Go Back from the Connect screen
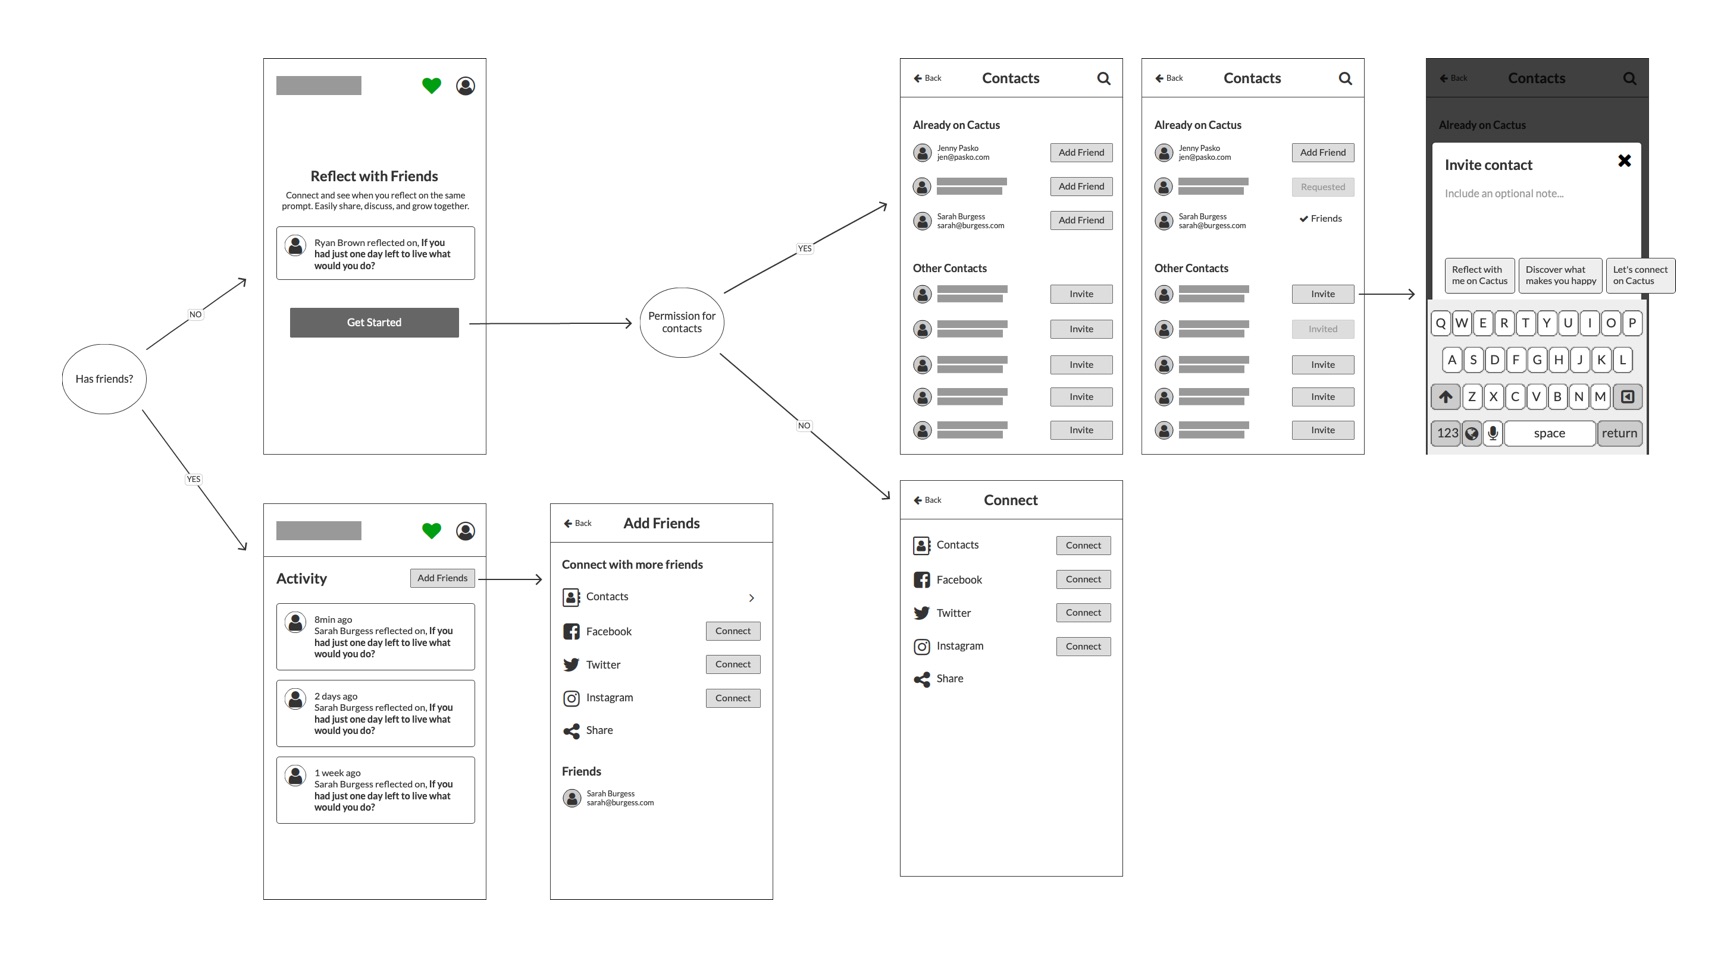 [x=927, y=500]
